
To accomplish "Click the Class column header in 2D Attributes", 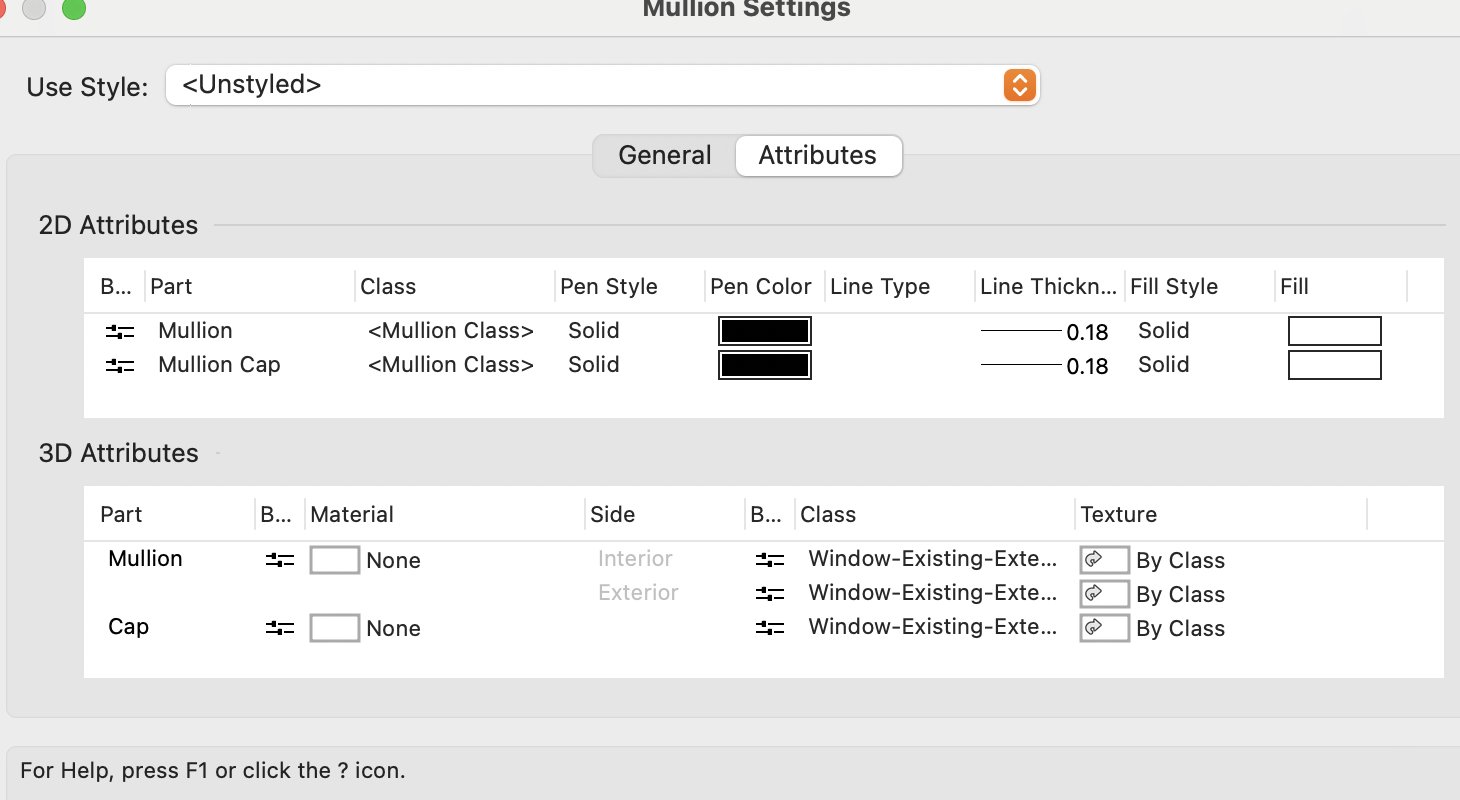I will point(388,287).
